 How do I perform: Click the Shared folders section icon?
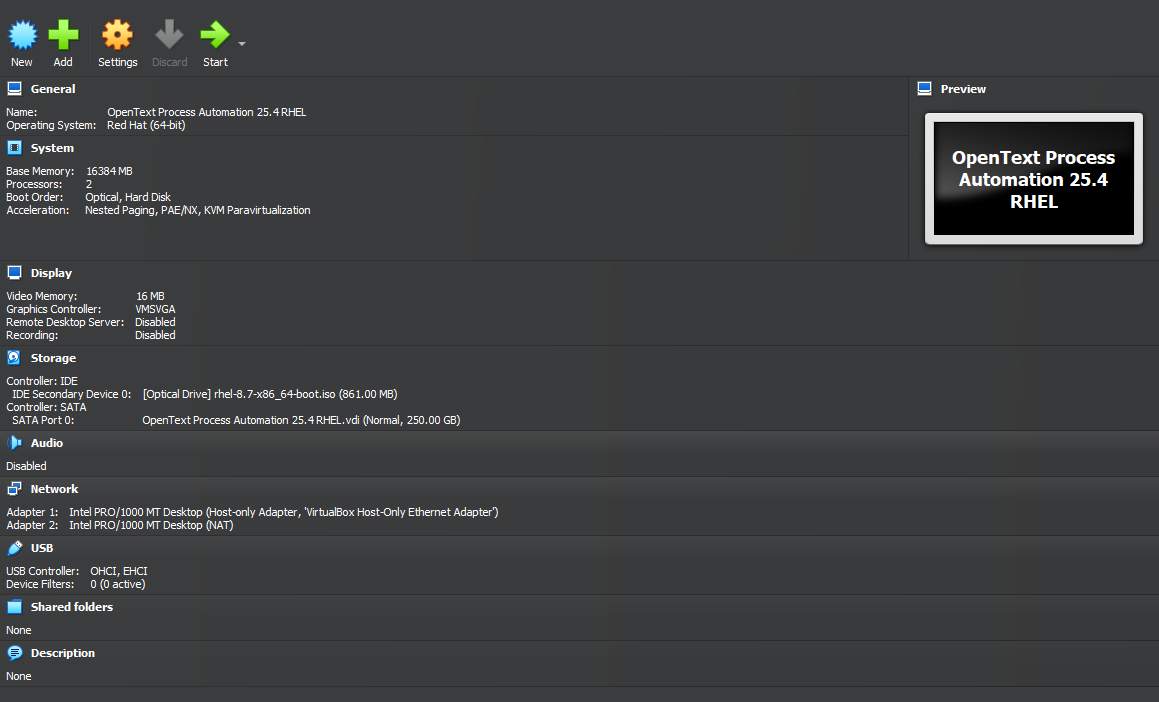coord(14,607)
